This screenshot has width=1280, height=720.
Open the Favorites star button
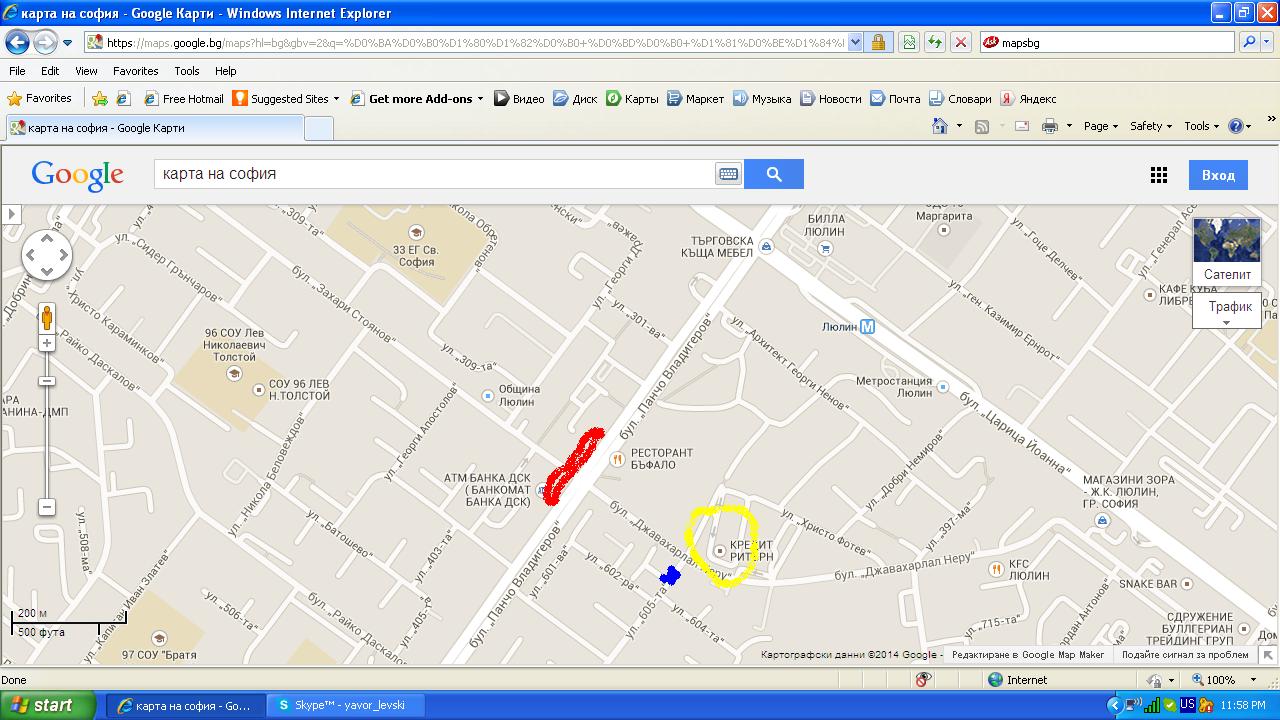pyautogui.click(x=40, y=98)
